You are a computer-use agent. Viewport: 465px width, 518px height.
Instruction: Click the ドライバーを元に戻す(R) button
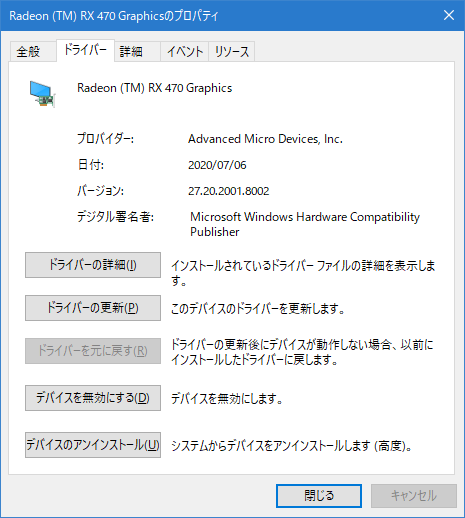point(93,351)
